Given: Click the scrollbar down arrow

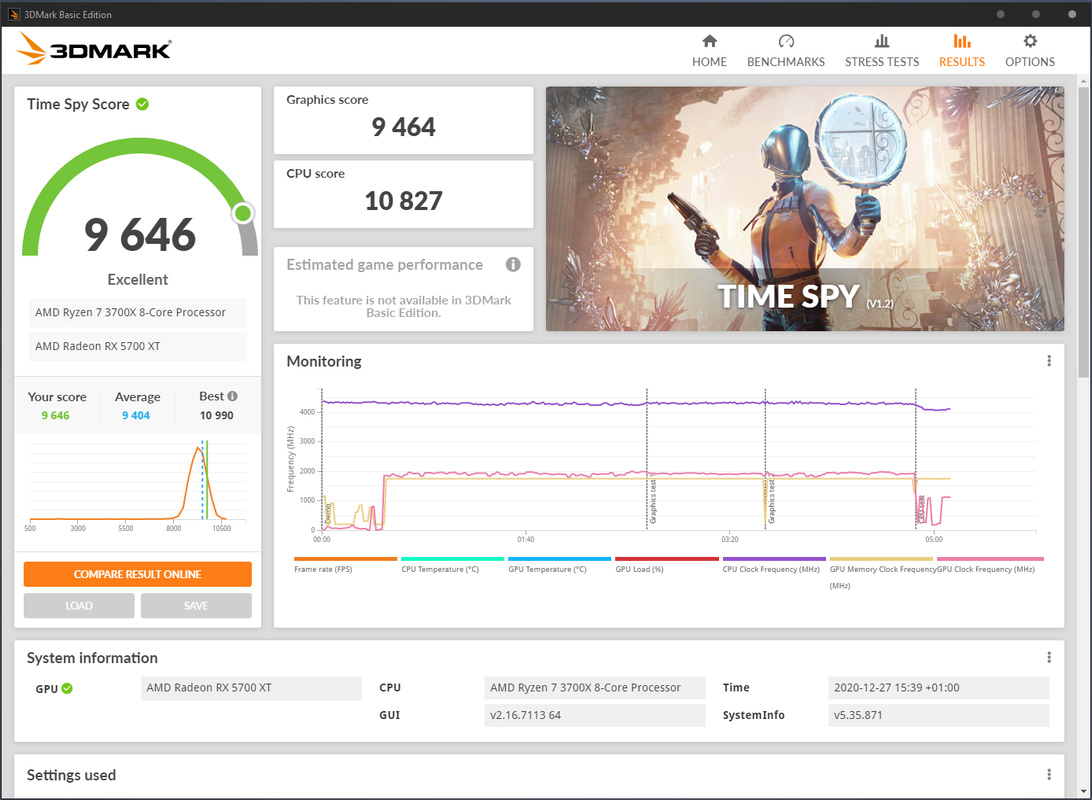Looking at the screenshot, I should pos(1083,791).
